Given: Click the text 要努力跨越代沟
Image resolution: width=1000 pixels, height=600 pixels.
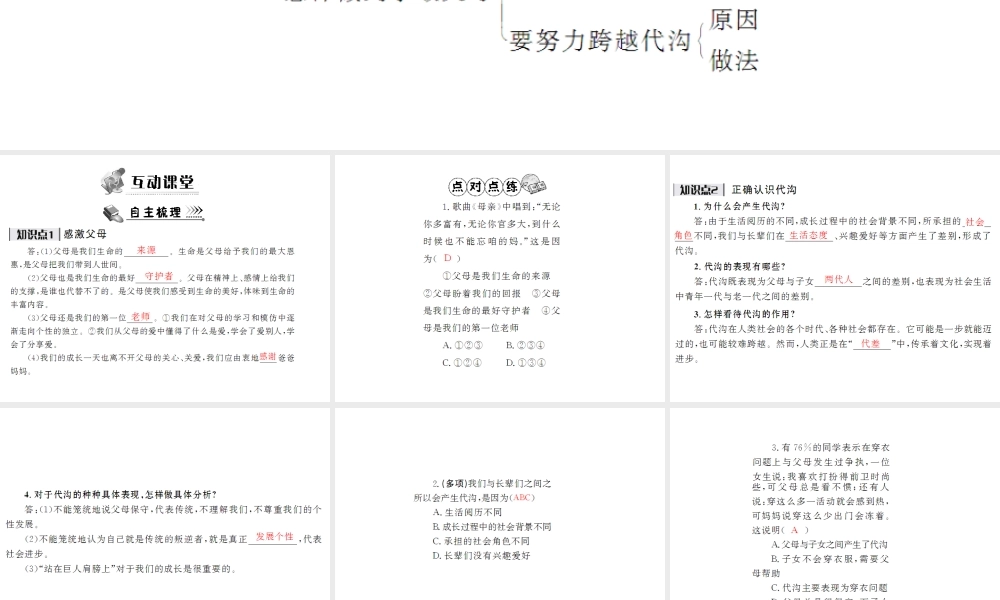Looking at the screenshot, I should click(600, 40).
